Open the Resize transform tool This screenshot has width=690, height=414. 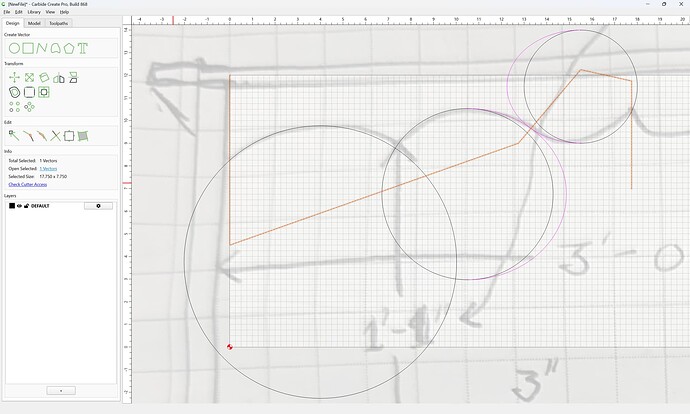click(29, 78)
